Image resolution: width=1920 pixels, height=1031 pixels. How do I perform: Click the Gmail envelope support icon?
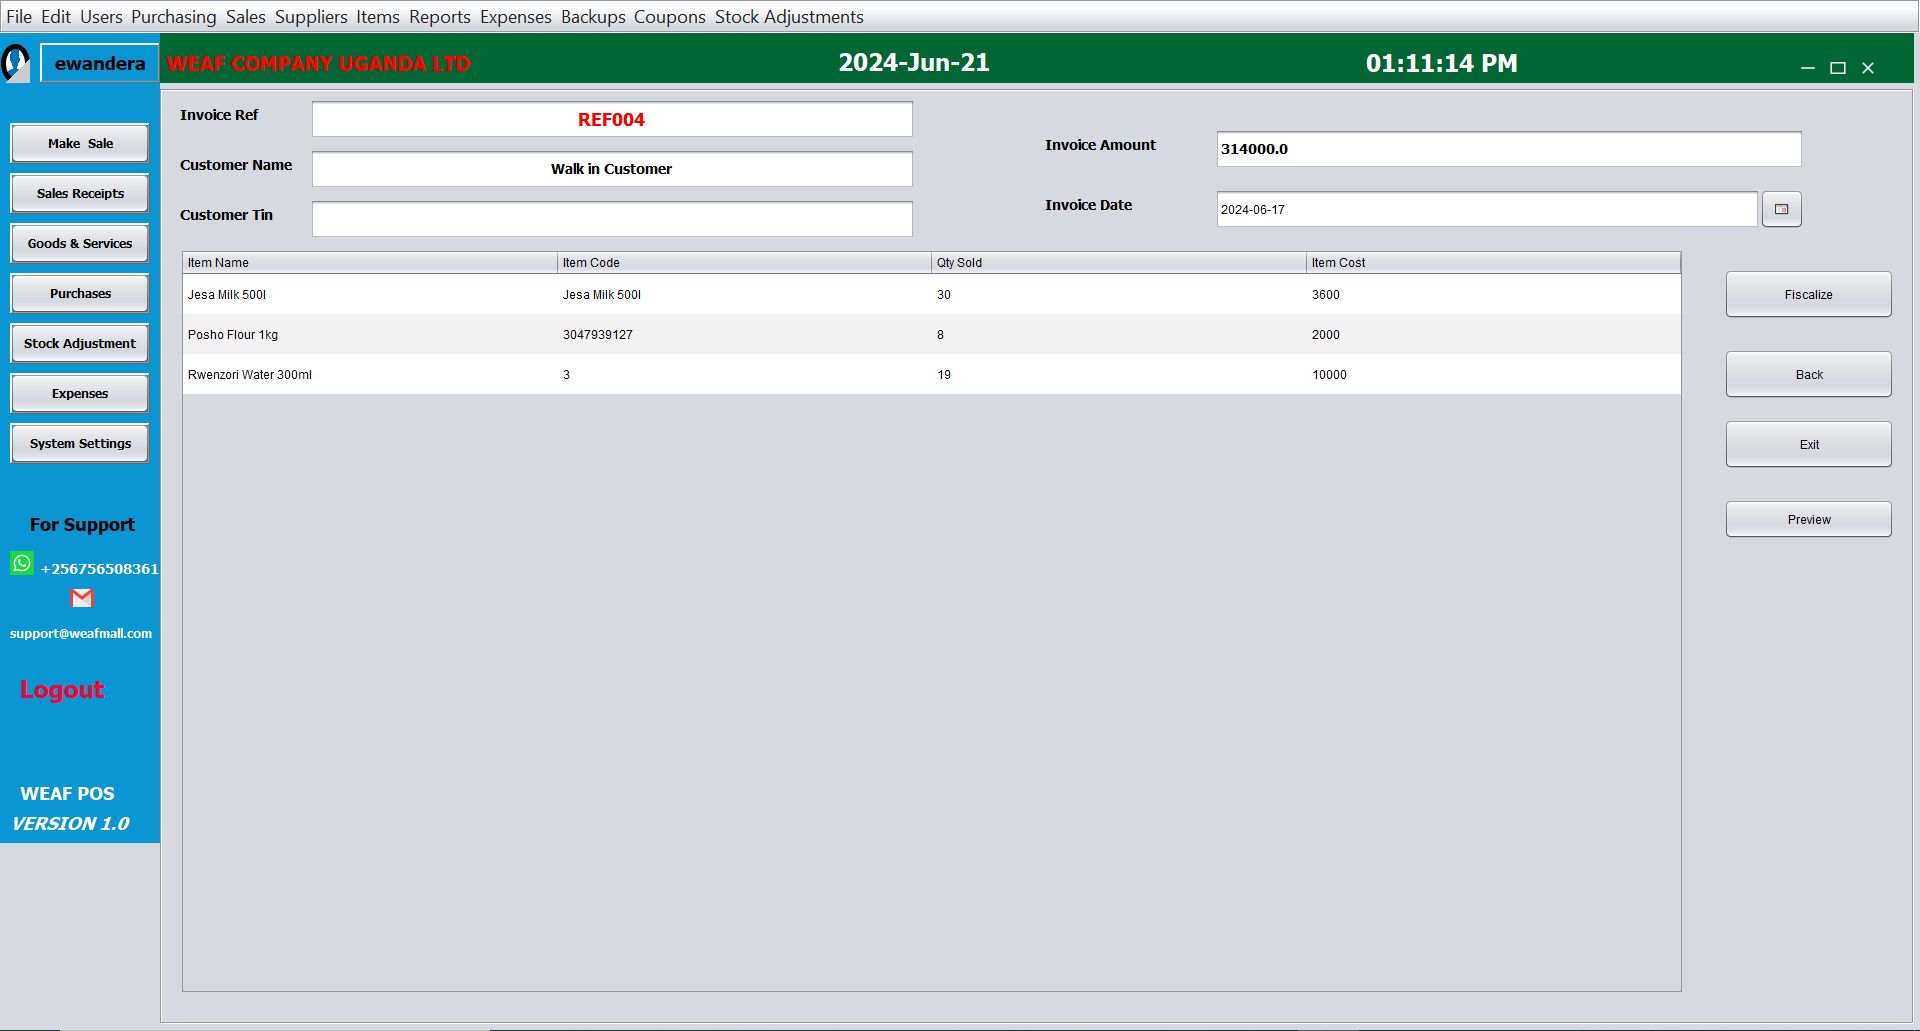pyautogui.click(x=82, y=598)
